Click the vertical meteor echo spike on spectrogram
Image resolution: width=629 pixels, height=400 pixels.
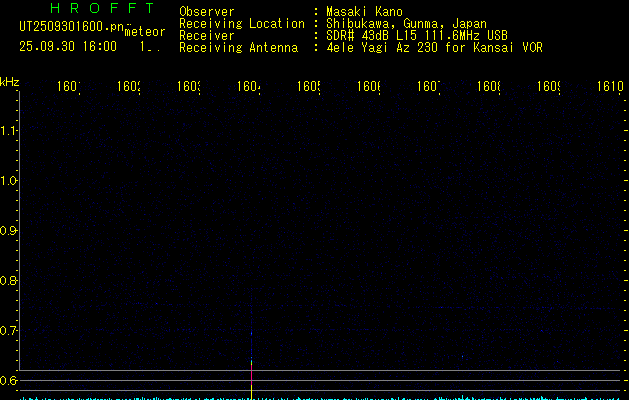coord(250,365)
